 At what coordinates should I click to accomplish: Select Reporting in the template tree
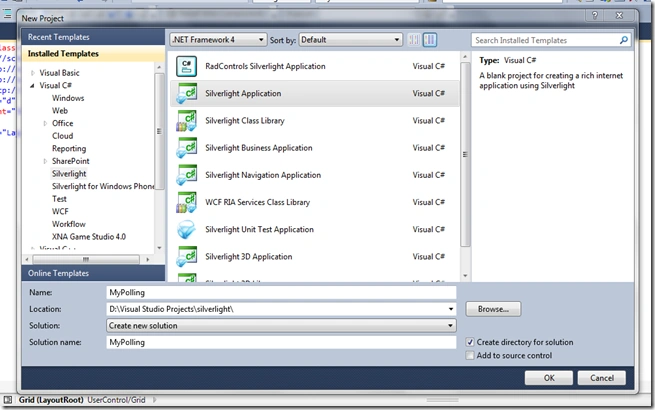tap(69, 148)
